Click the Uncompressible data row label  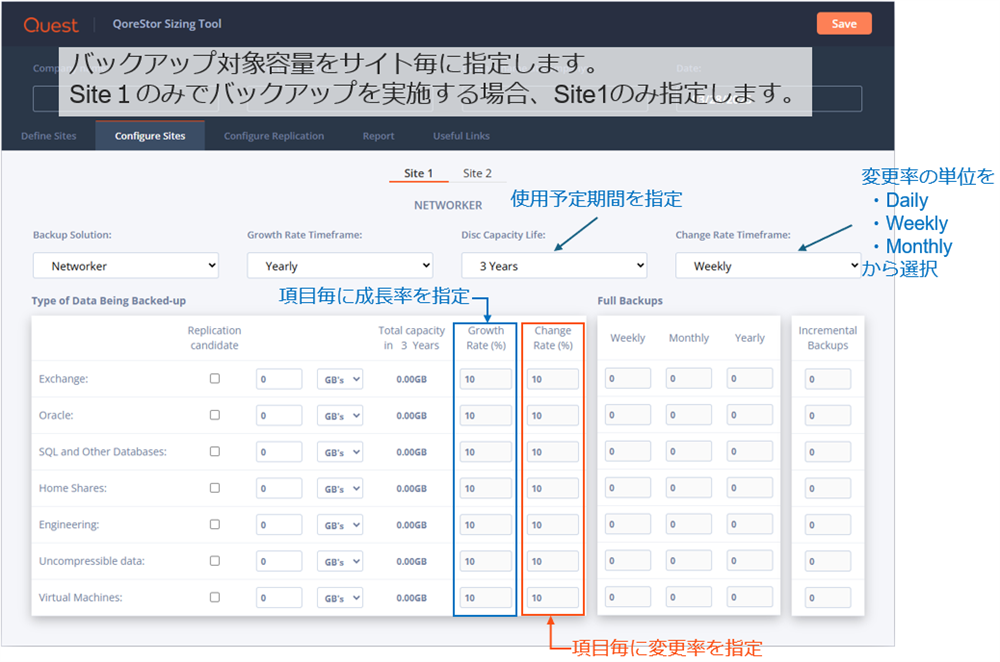tap(92, 561)
